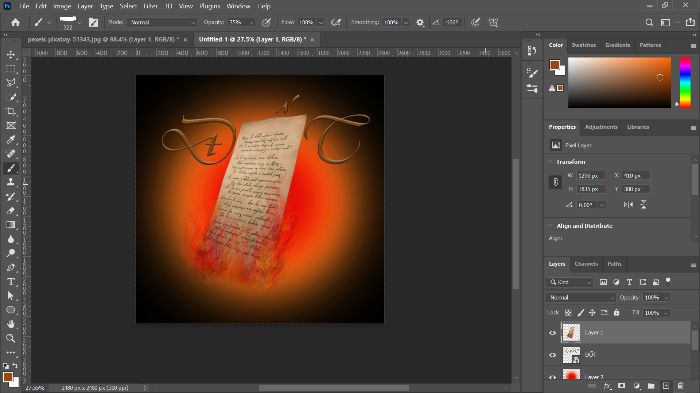Screen dimensions: 700x393
Task: Toggle layer filtering on or off
Action: tap(668, 281)
